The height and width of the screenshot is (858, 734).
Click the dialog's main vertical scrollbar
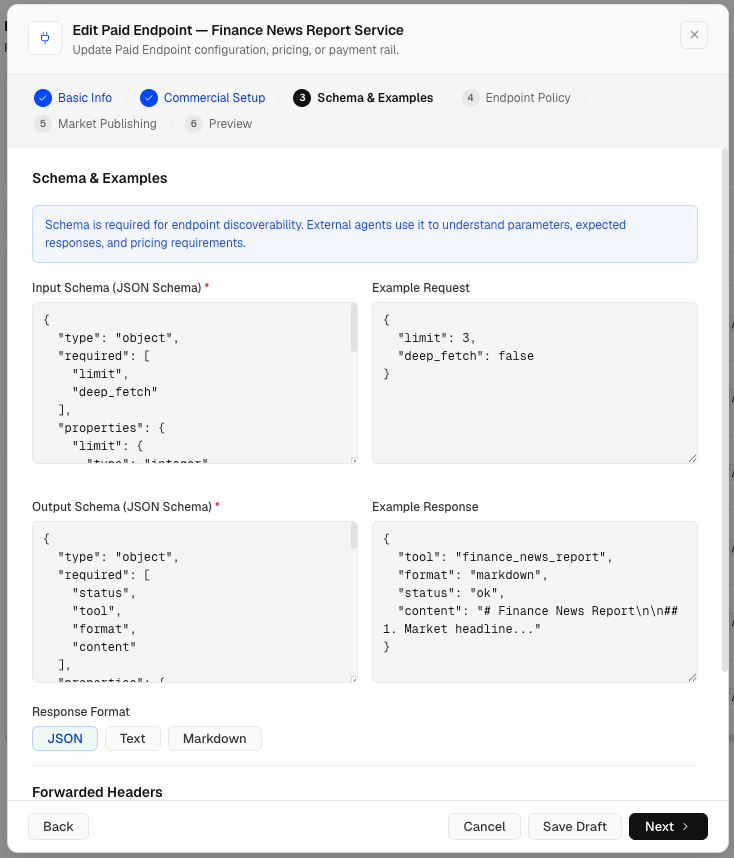click(x=725, y=410)
